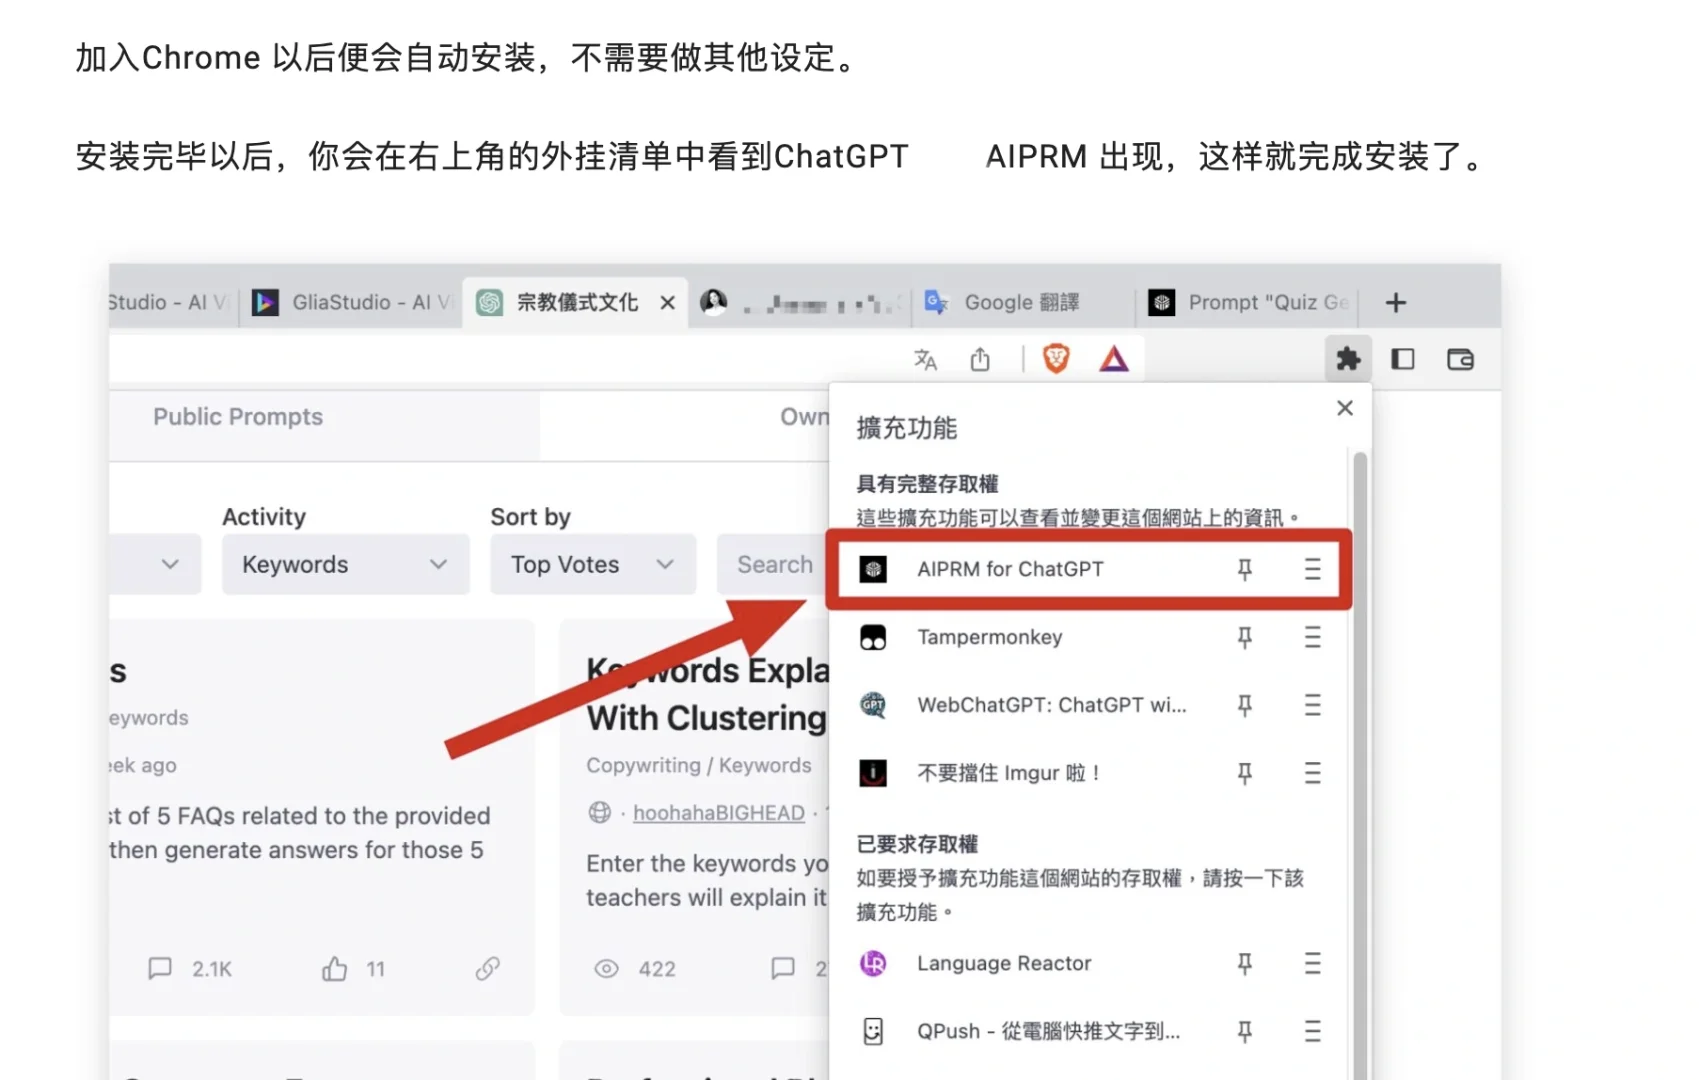Click the 不要擋住 Imgur extension icon
The image size is (1699, 1080).
pos(873,773)
